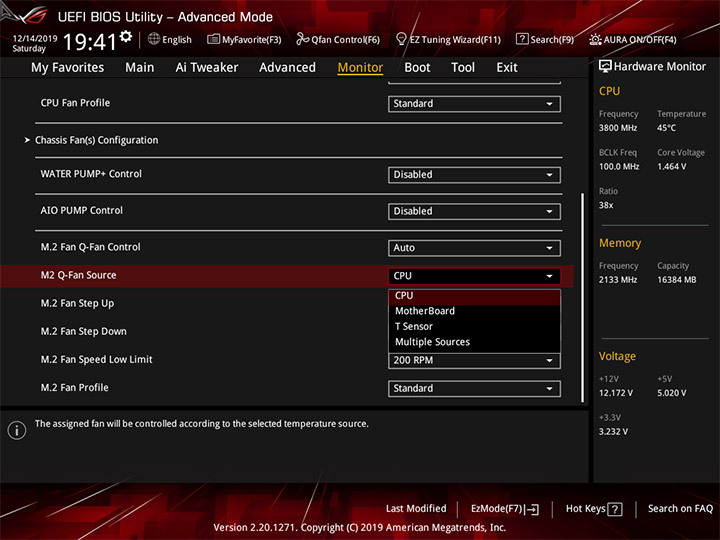Click the Hot Keys question mark icon
This screenshot has width=720, height=540.
[615, 509]
